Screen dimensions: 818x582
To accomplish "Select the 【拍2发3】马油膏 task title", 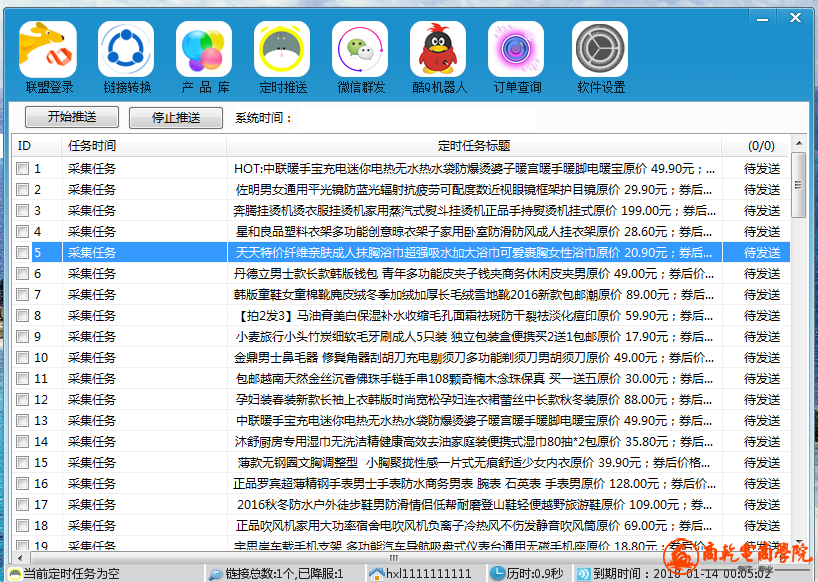I will click(474, 316).
